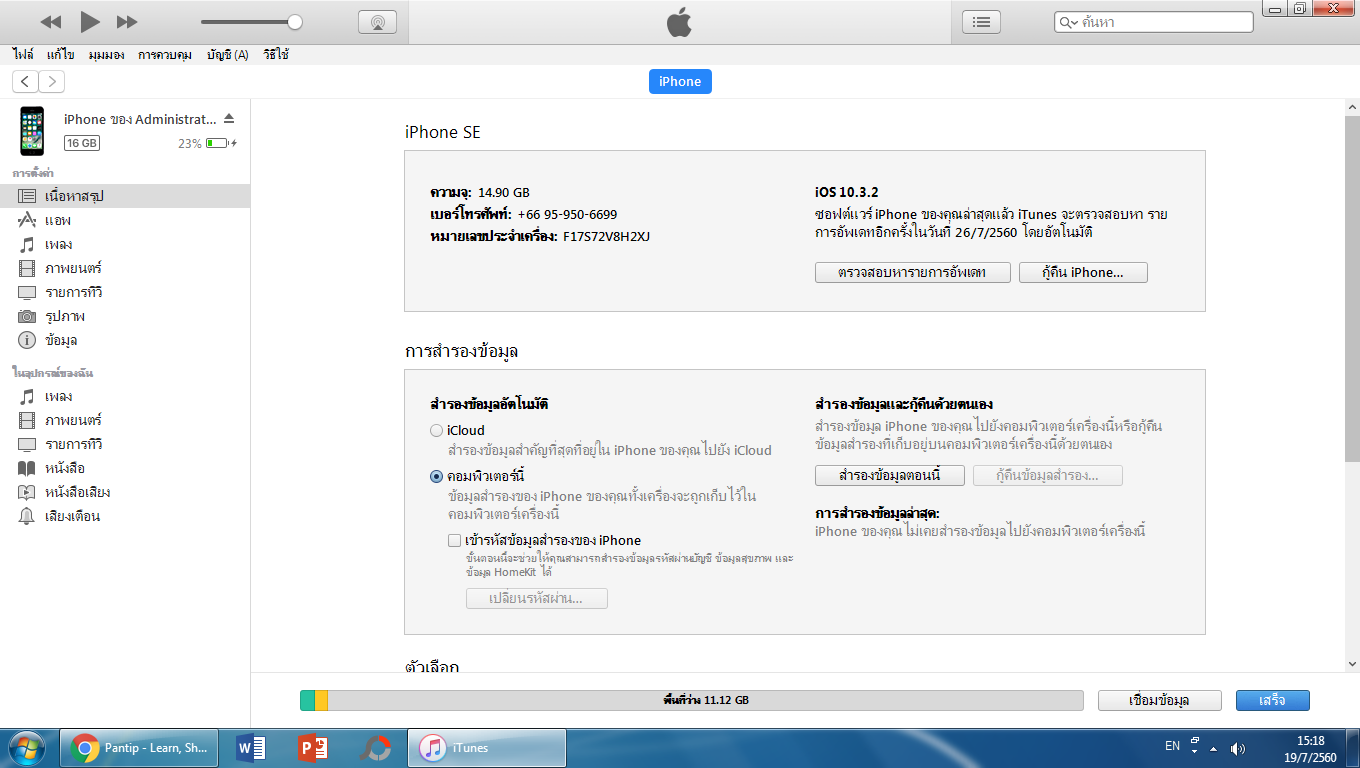
Task: Open ภาพยนตร์ movies icon under settings section
Action: [x=27, y=268]
